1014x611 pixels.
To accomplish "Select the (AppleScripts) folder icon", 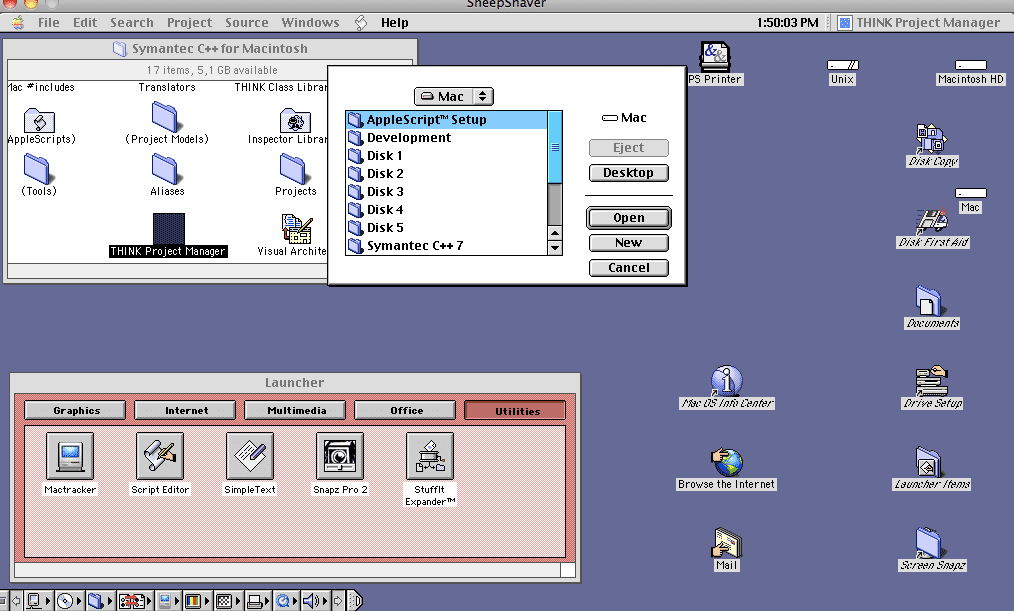I will (39, 120).
